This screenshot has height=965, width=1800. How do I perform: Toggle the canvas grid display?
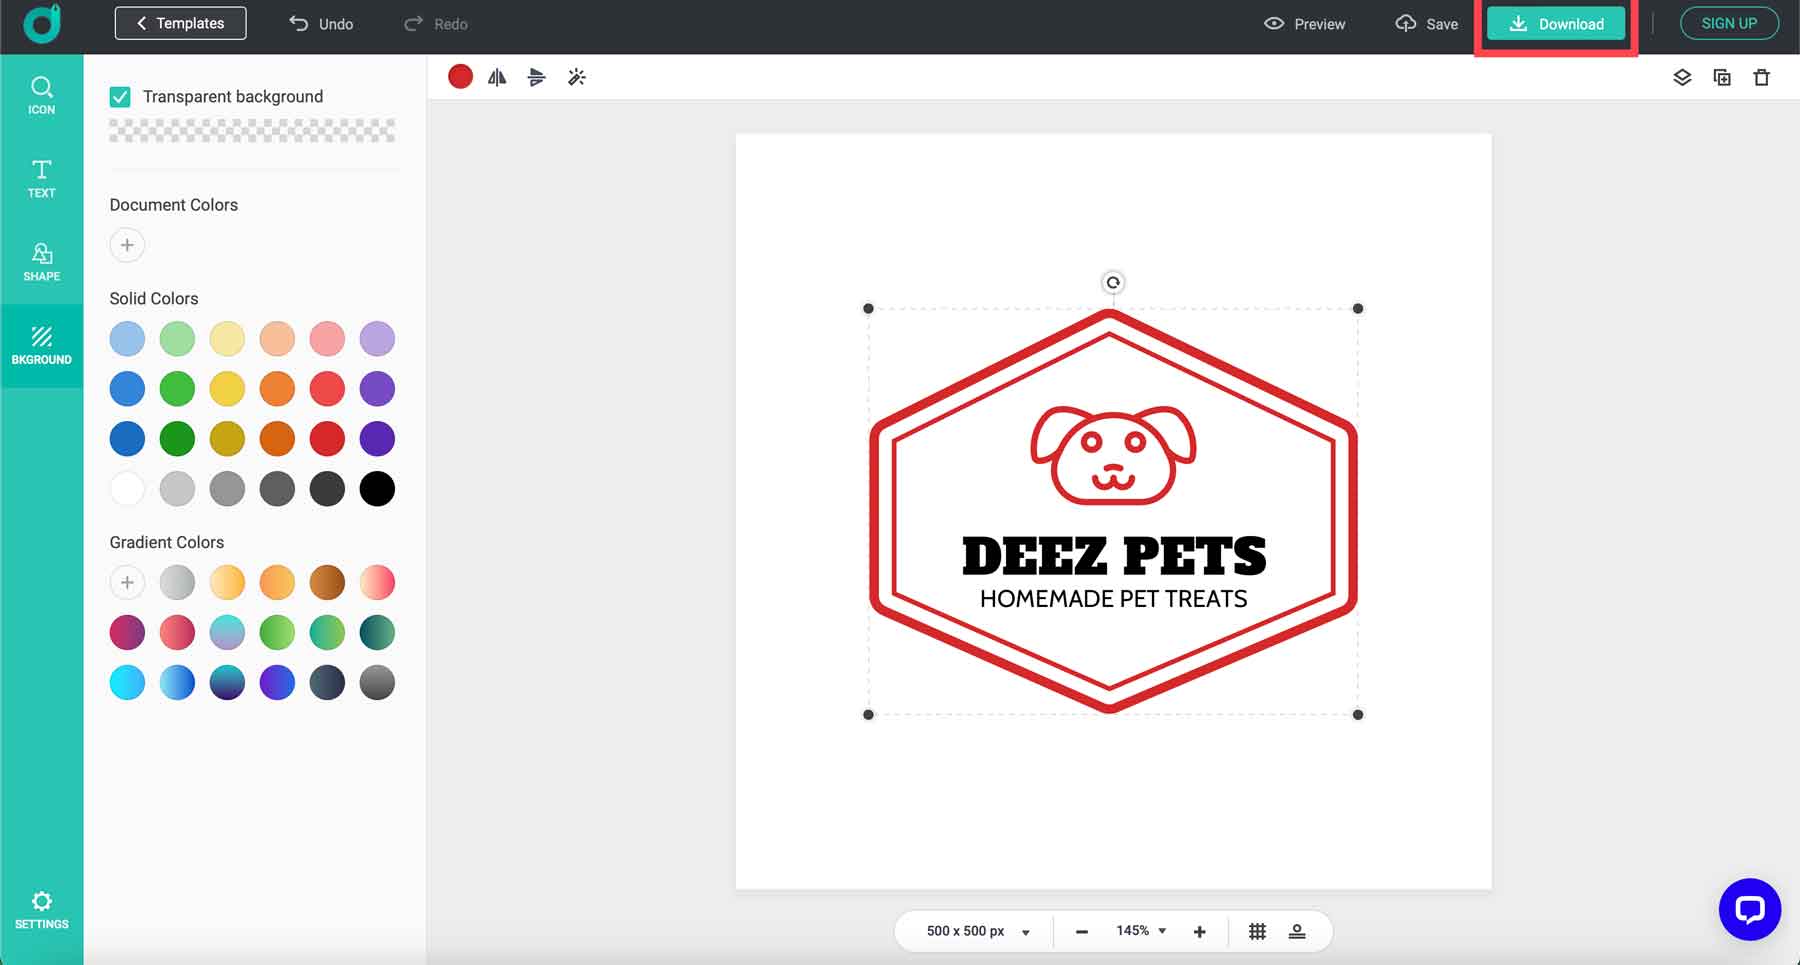tap(1257, 931)
